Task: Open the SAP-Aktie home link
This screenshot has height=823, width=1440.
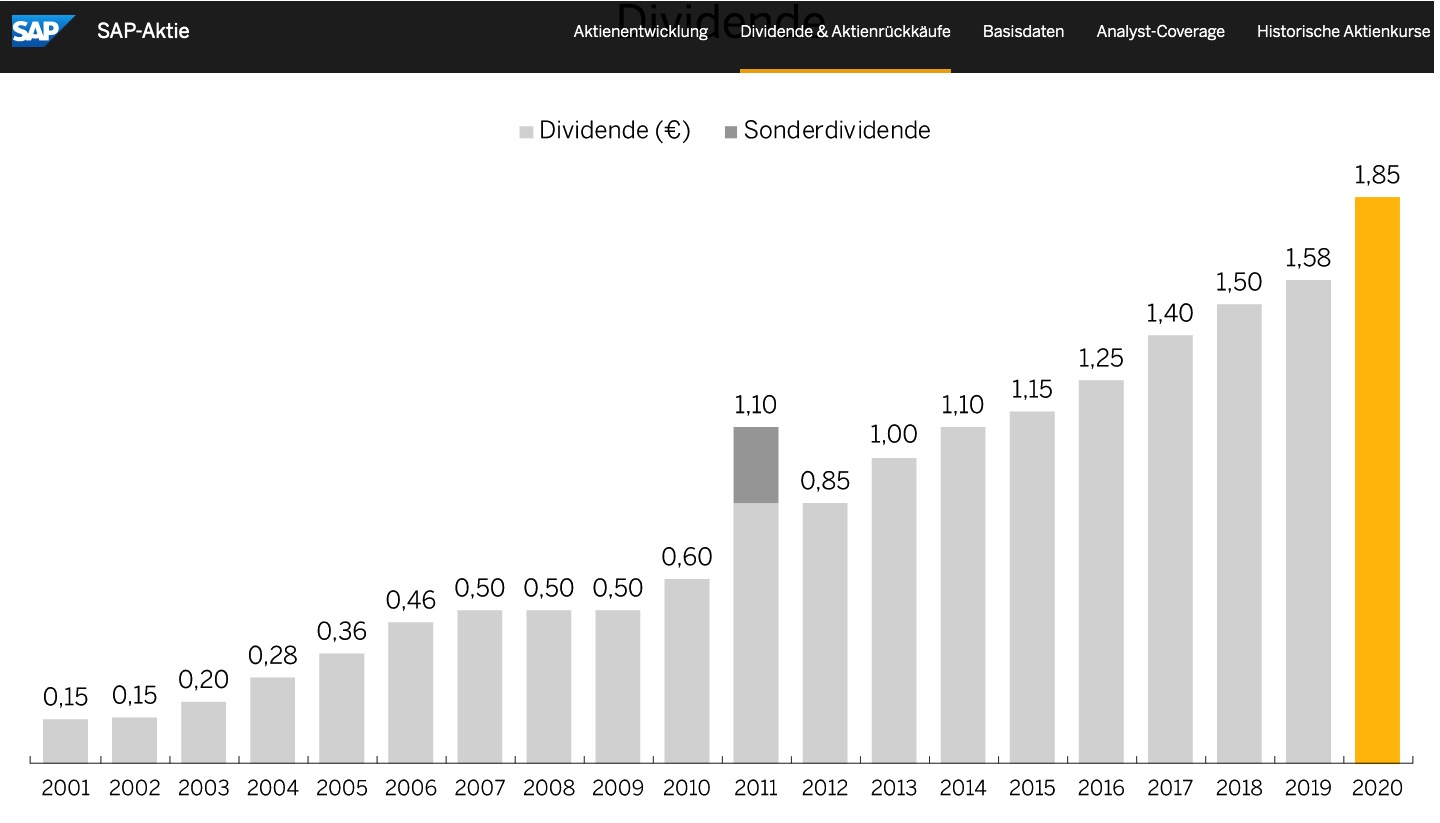Action: click(x=143, y=31)
